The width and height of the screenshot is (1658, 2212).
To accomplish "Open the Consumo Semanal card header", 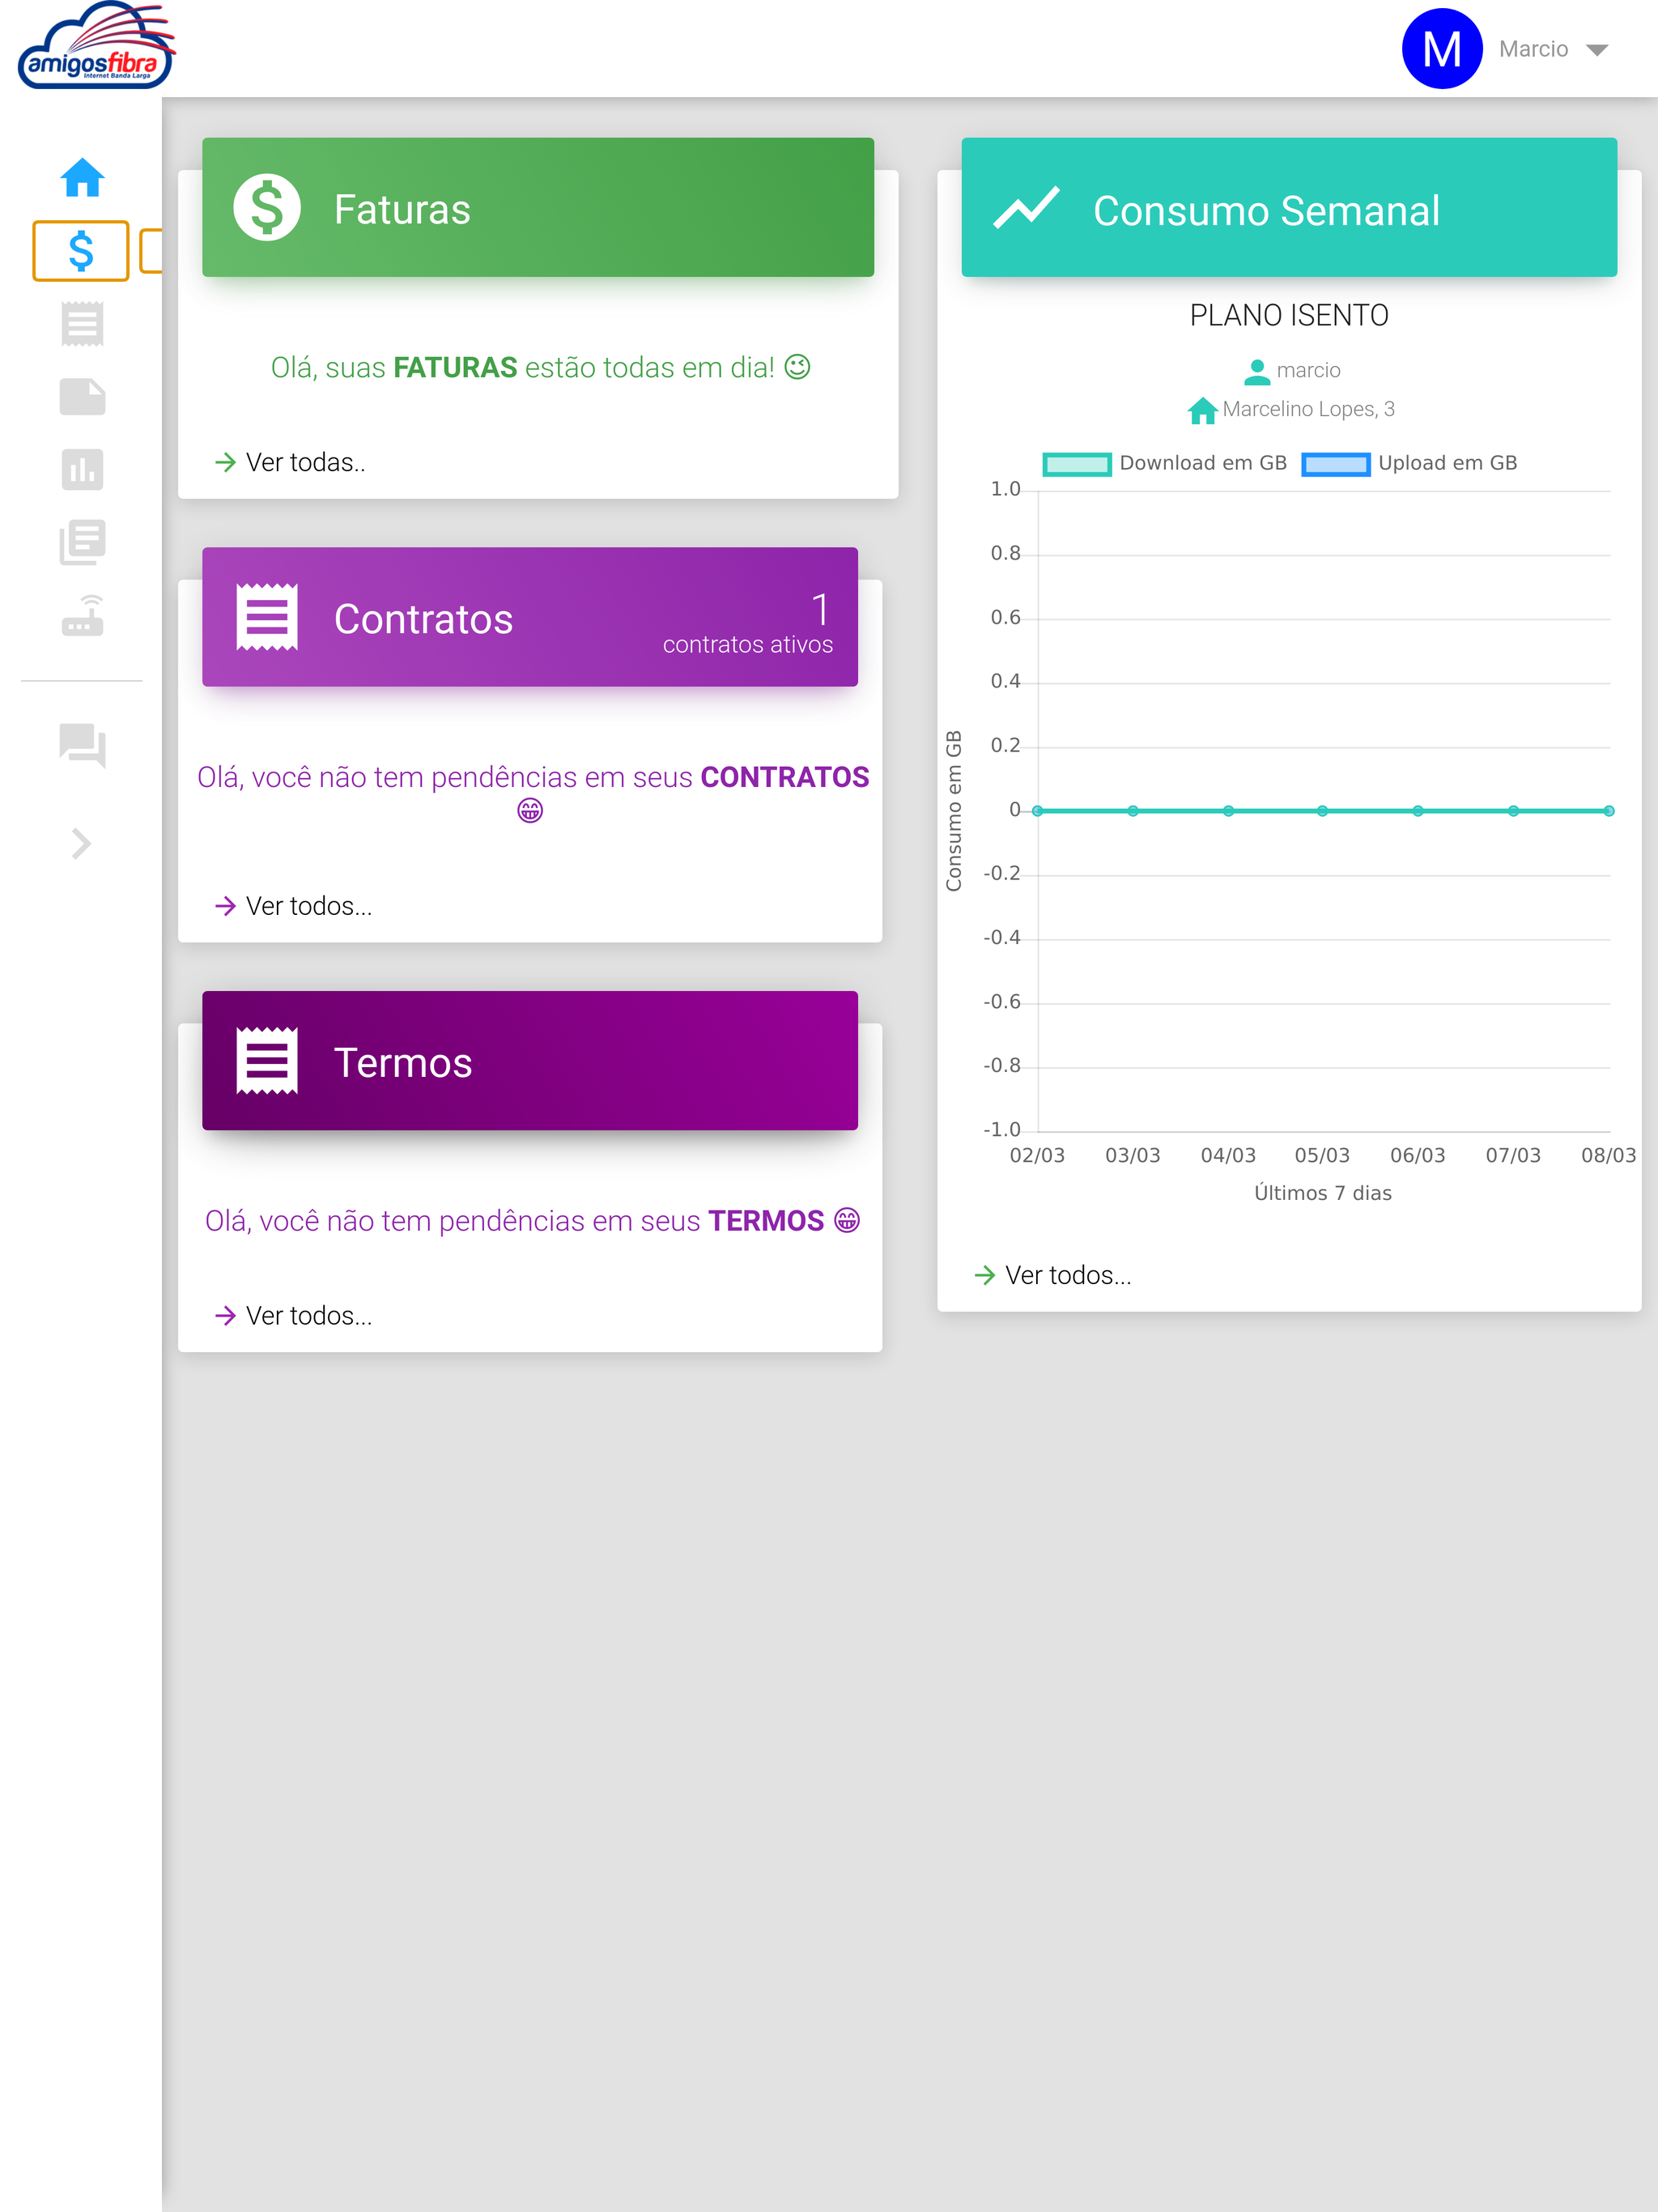I will tap(1289, 207).
